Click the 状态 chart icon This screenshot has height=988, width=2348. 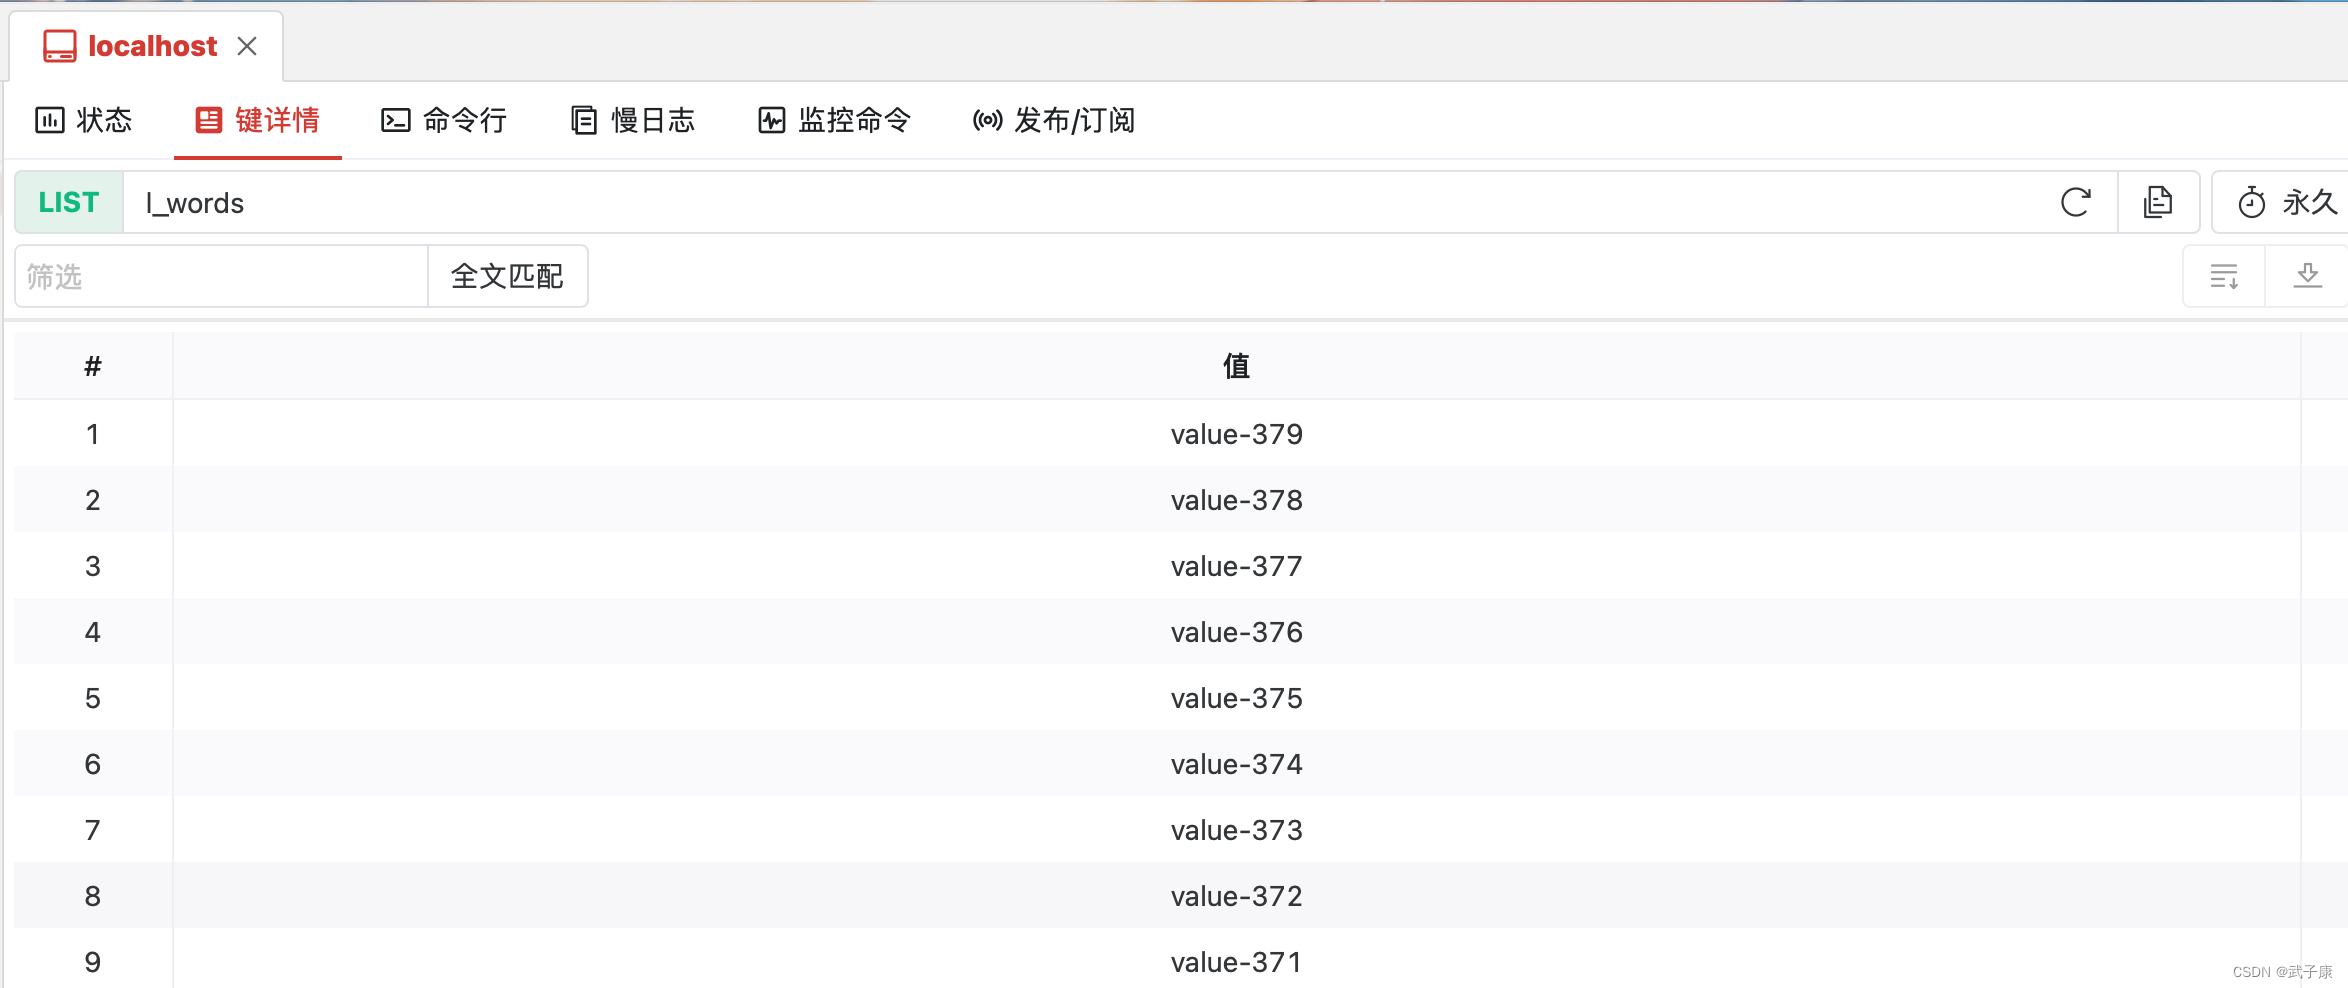click(x=50, y=120)
